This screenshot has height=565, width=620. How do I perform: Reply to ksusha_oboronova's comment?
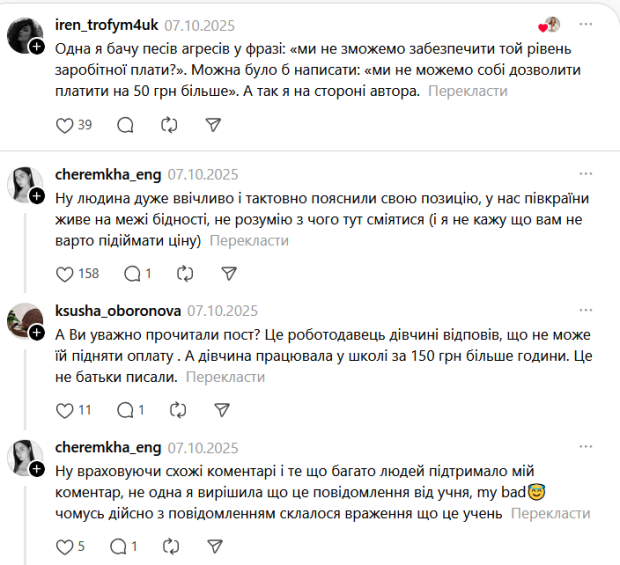click(x=125, y=410)
